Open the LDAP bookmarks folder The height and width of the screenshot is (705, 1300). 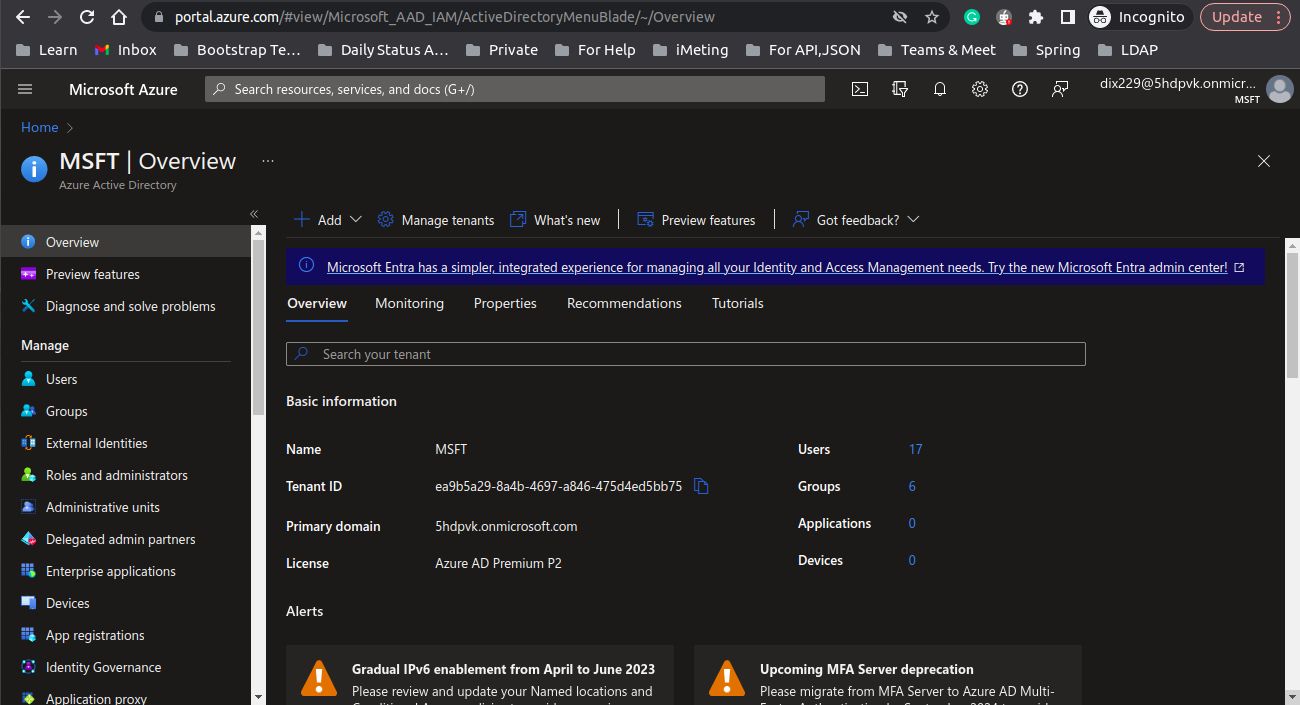1127,49
